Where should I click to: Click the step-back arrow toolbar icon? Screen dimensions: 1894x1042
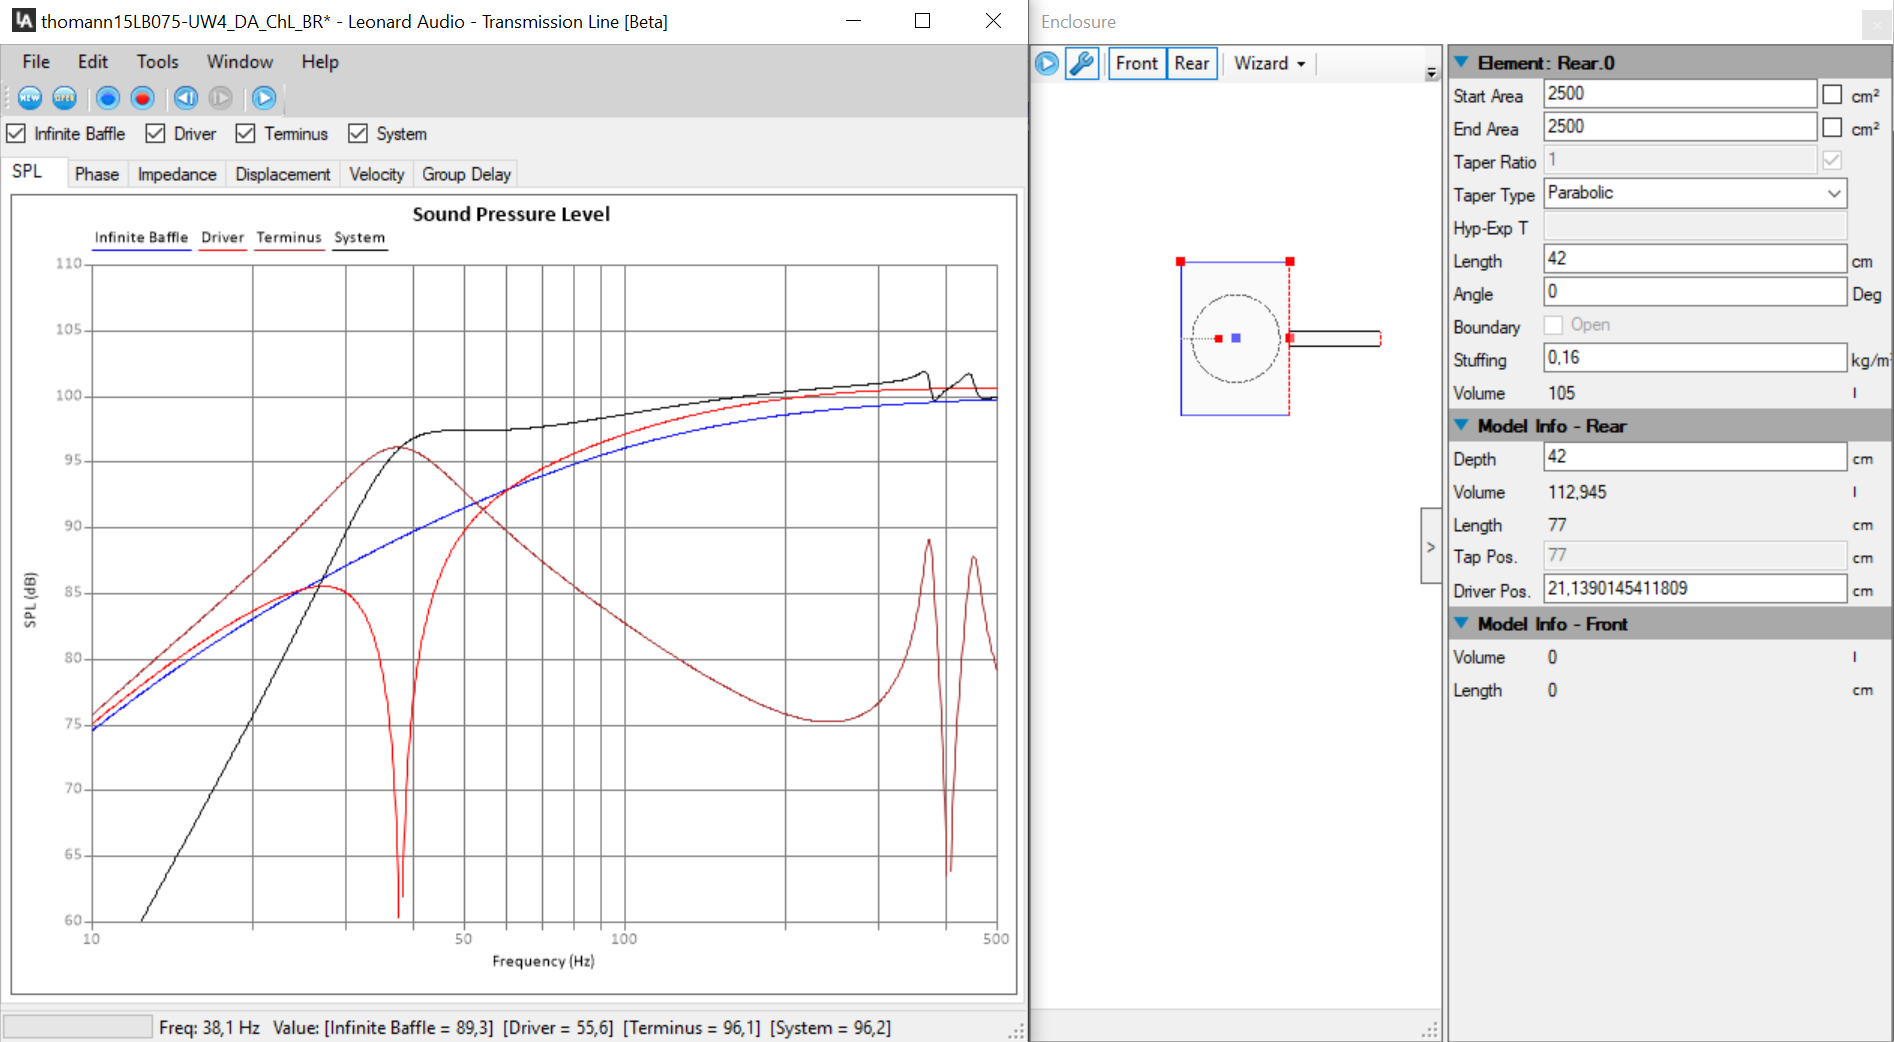pyautogui.click(x=186, y=98)
